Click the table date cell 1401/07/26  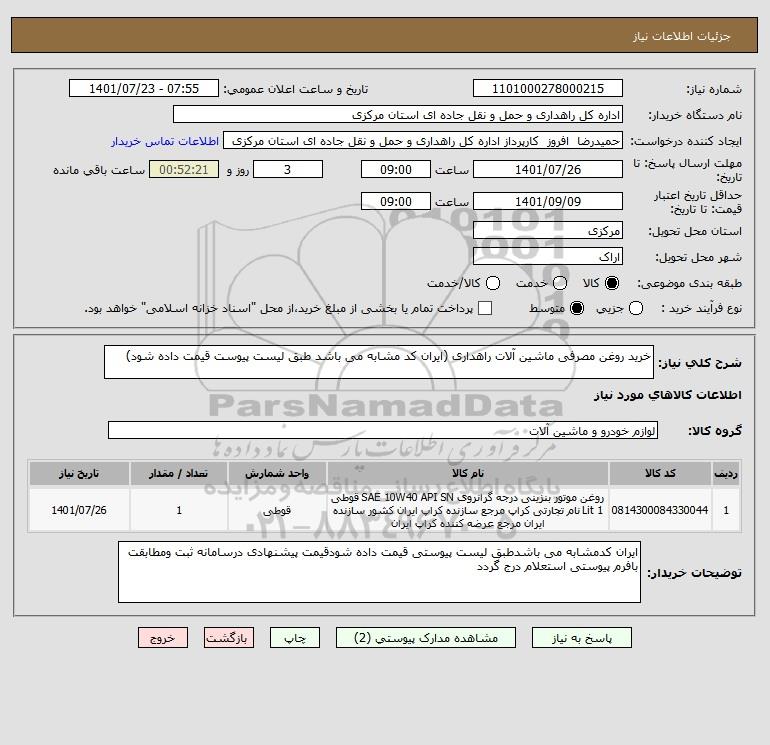pos(79,510)
